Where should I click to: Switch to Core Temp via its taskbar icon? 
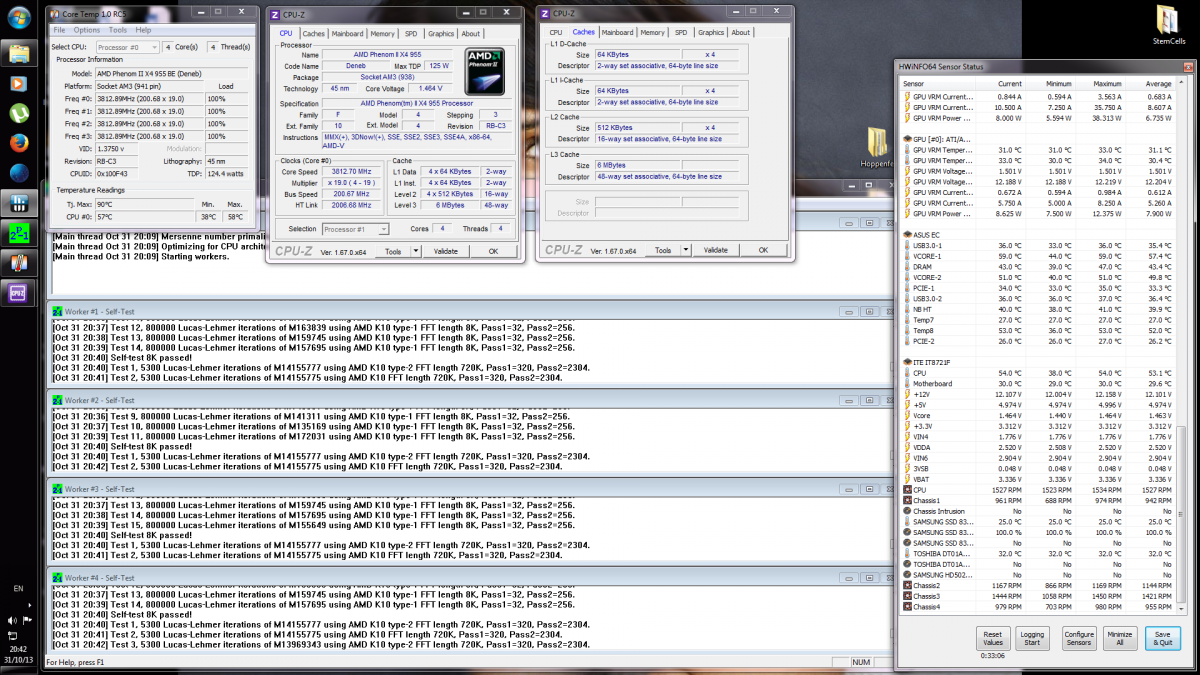pos(18,263)
